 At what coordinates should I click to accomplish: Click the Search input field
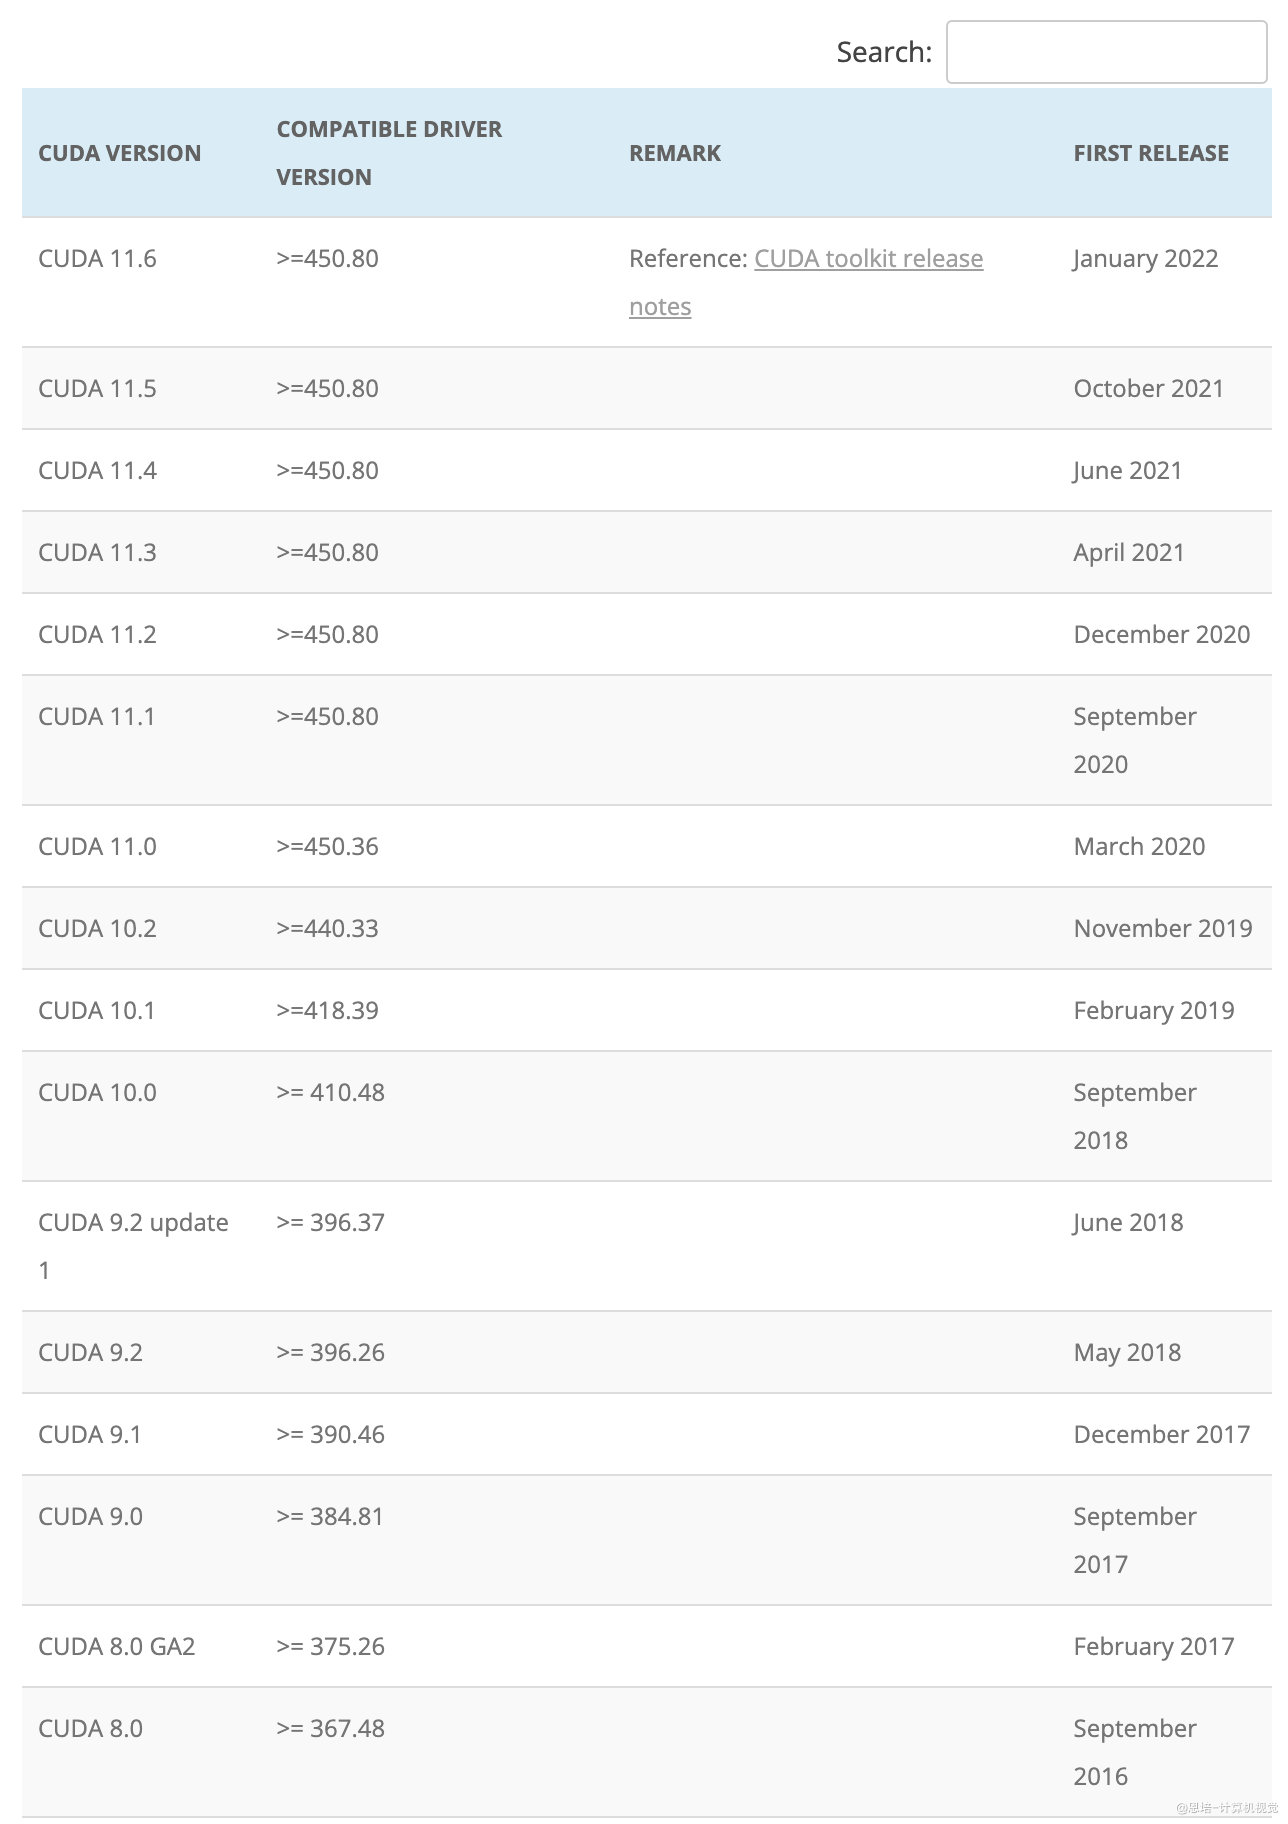1106,52
